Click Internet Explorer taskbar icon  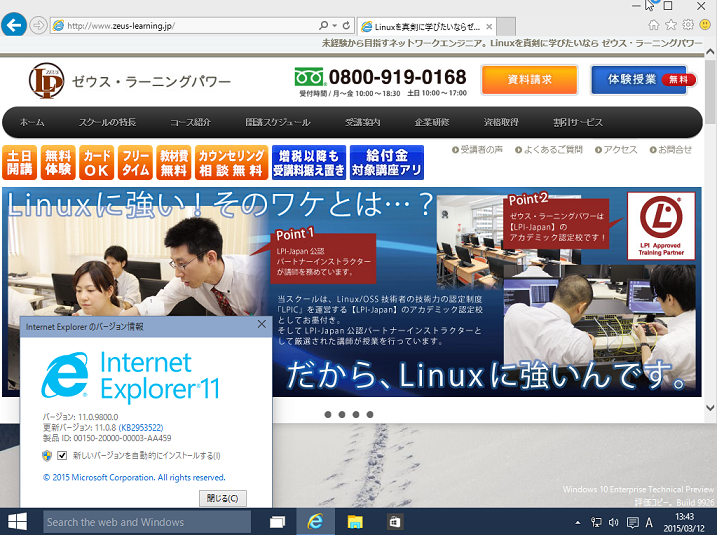pos(316,522)
